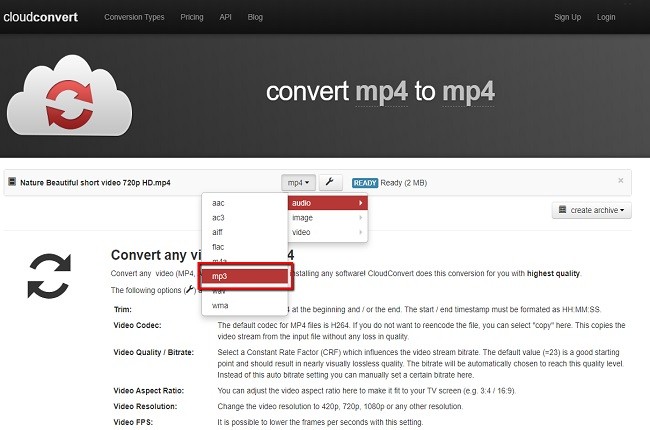Click the Video Quality / Bitrate: label
This screenshot has height=430, width=650.
(x=153, y=352)
